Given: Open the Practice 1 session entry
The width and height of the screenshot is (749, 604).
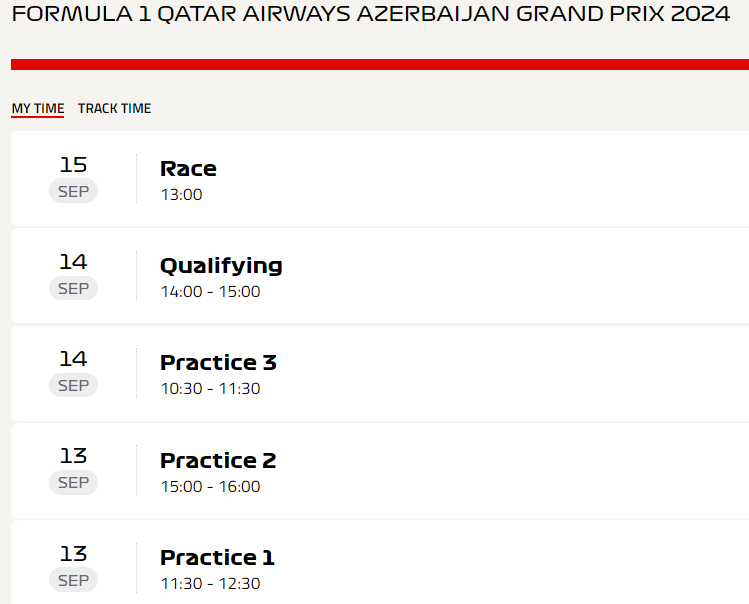Looking at the screenshot, I should click(380, 562).
